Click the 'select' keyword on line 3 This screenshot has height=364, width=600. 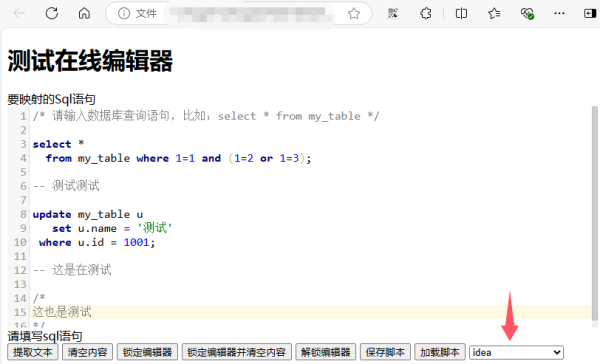pyautogui.click(x=52, y=144)
